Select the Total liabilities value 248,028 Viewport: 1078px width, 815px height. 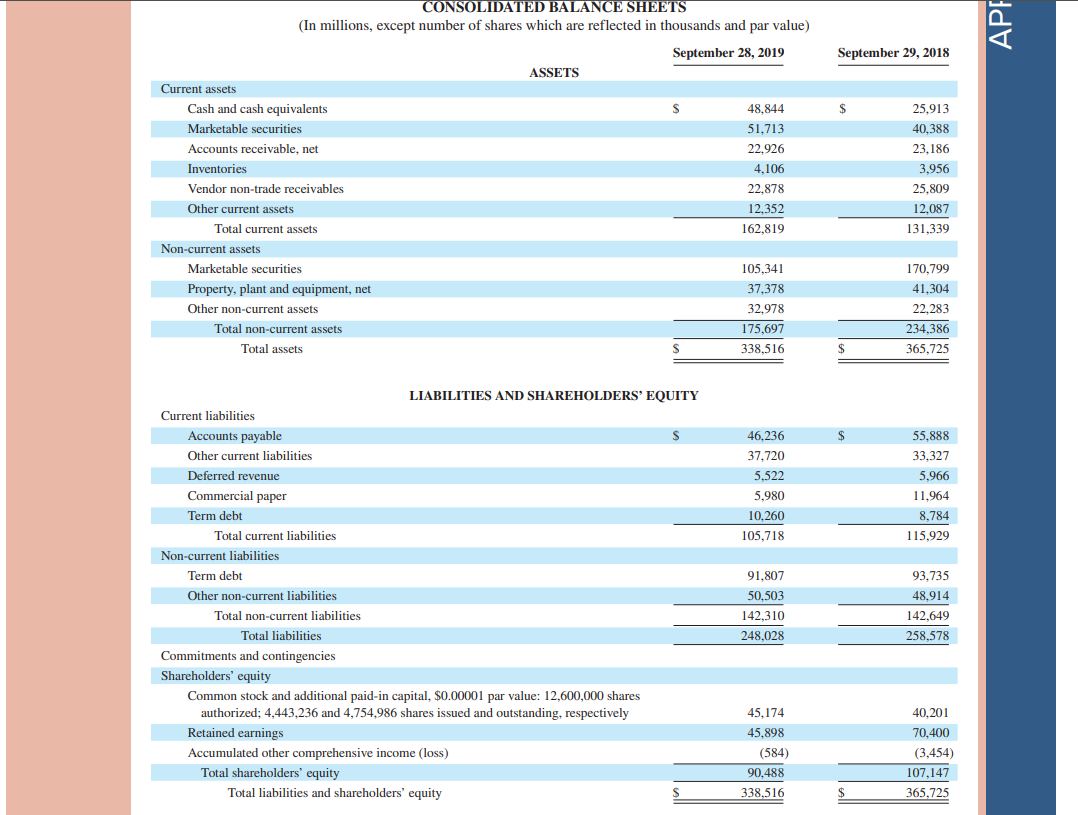click(765, 635)
